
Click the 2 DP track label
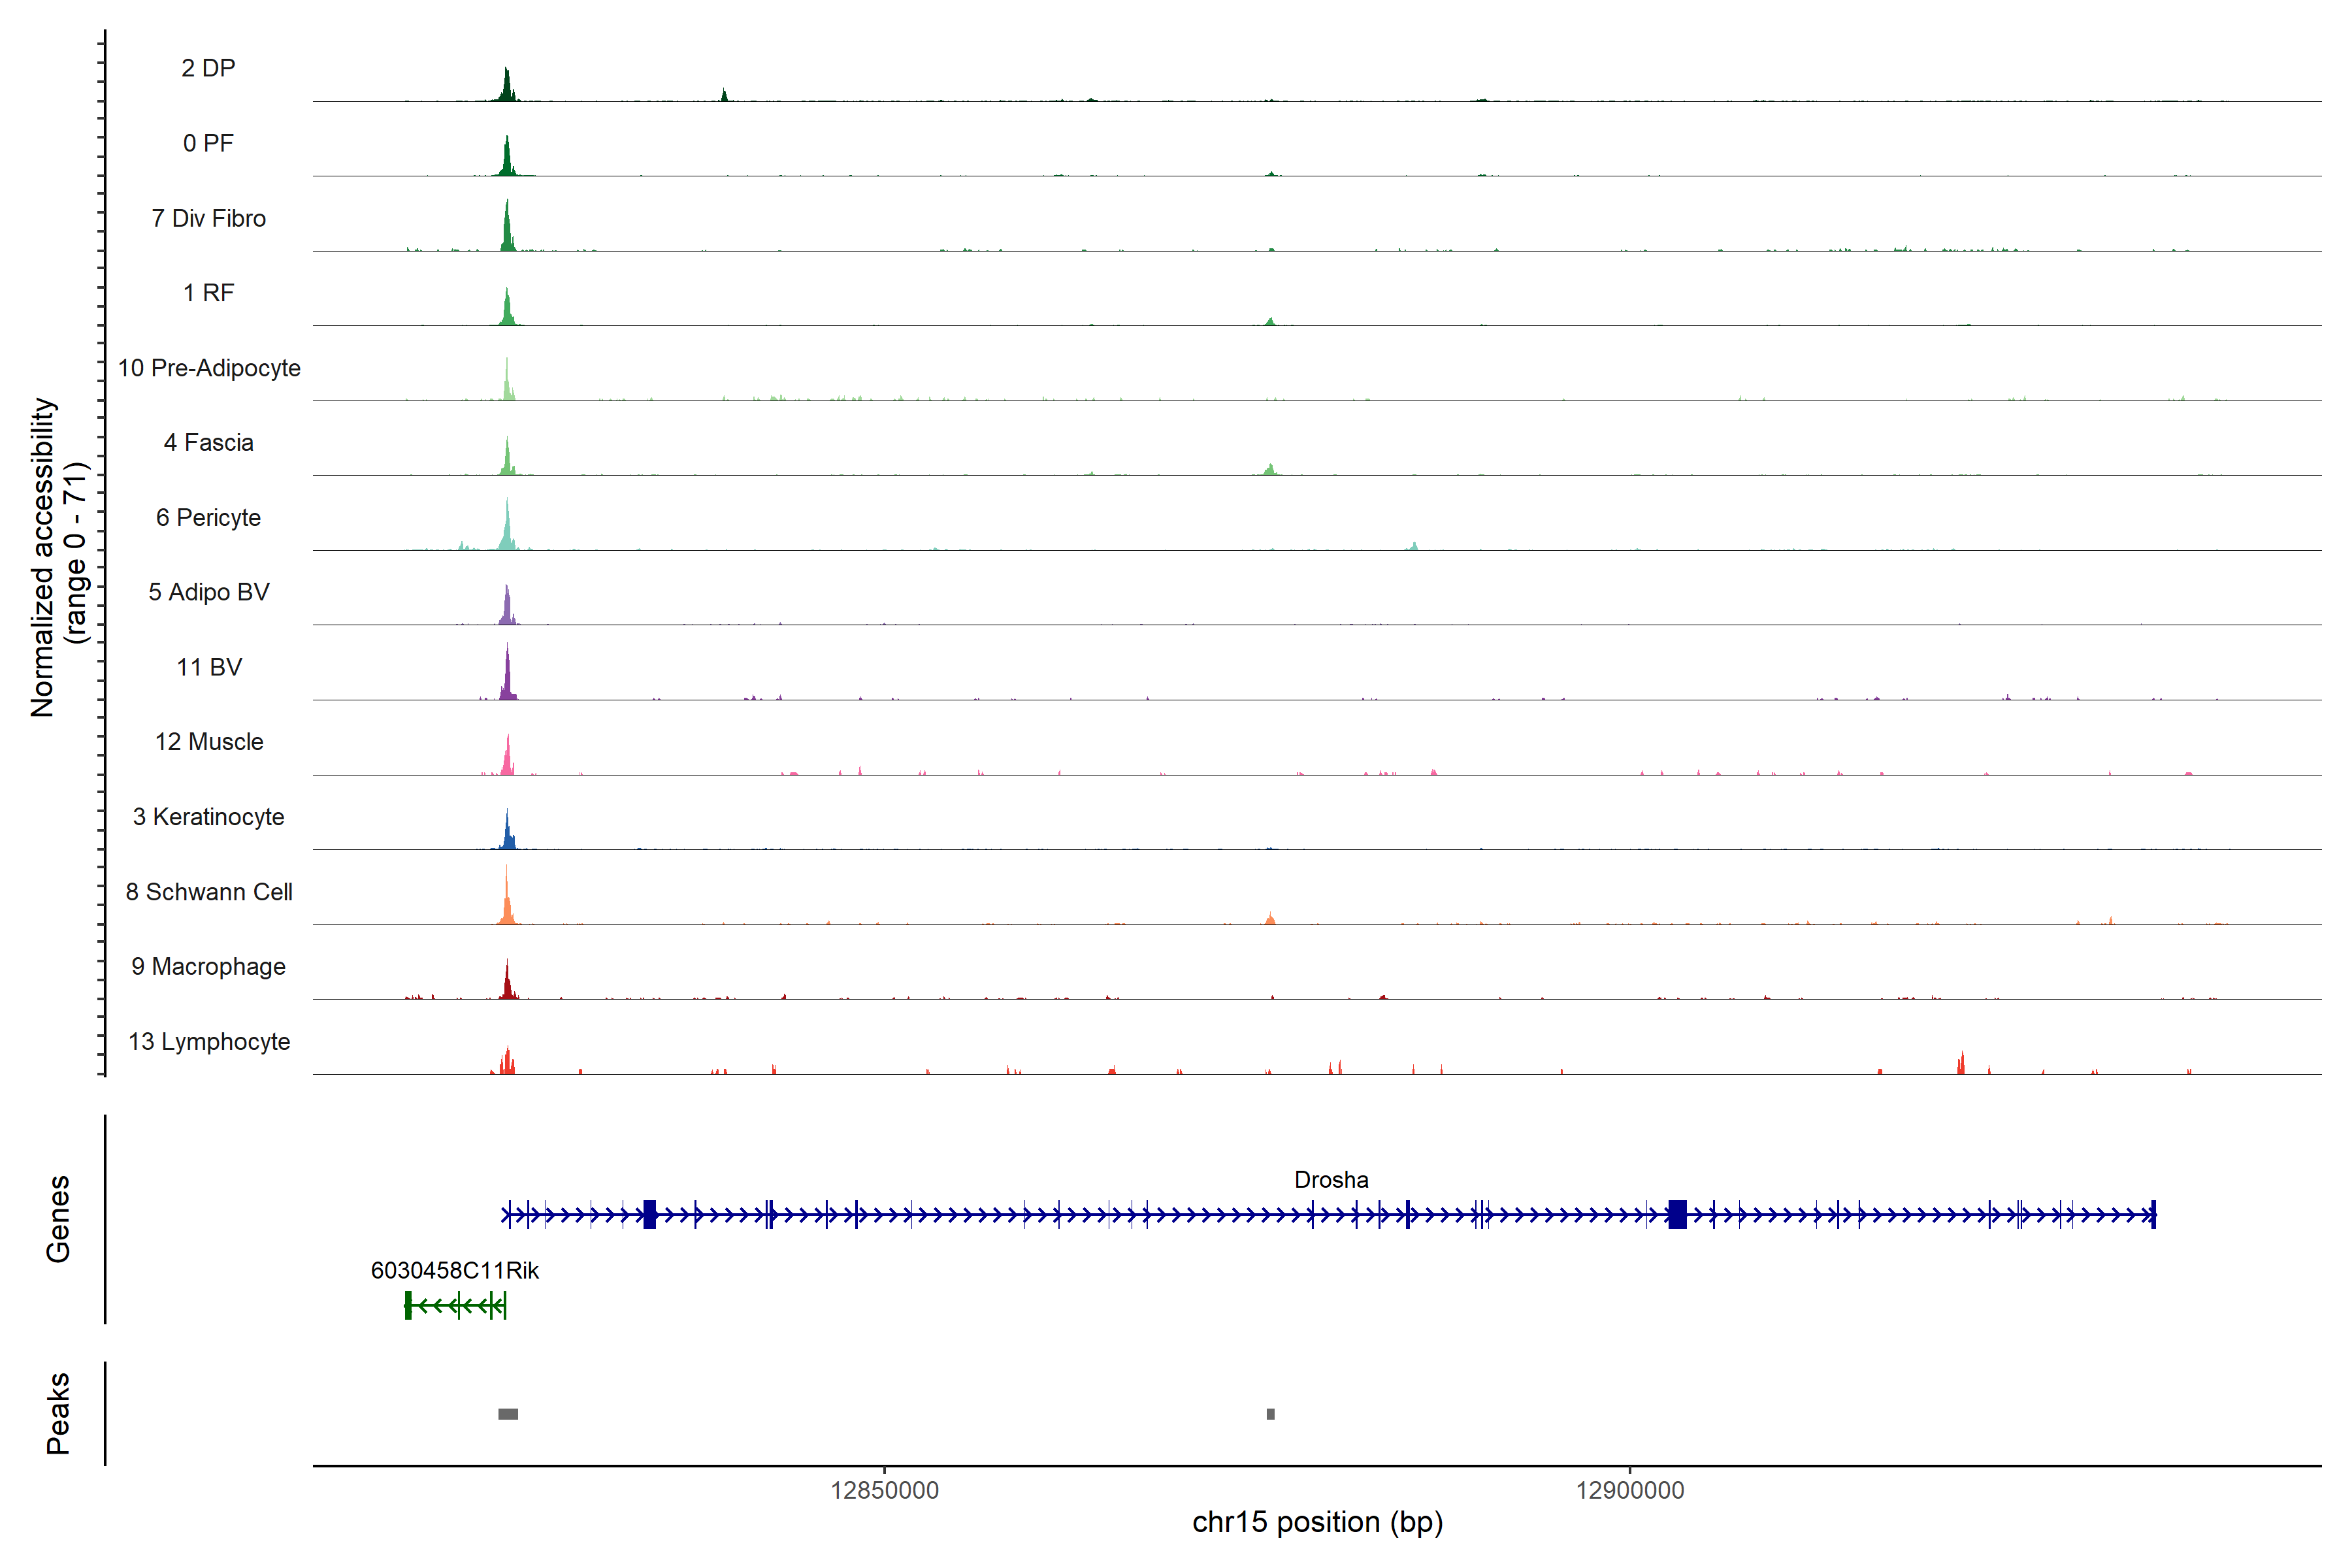pyautogui.click(x=208, y=68)
